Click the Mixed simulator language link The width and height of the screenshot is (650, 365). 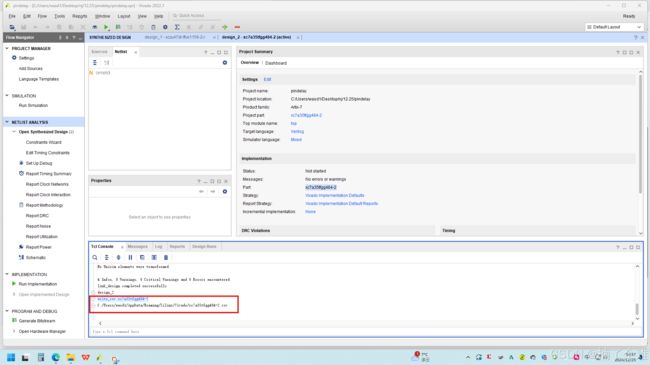pos(296,140)
